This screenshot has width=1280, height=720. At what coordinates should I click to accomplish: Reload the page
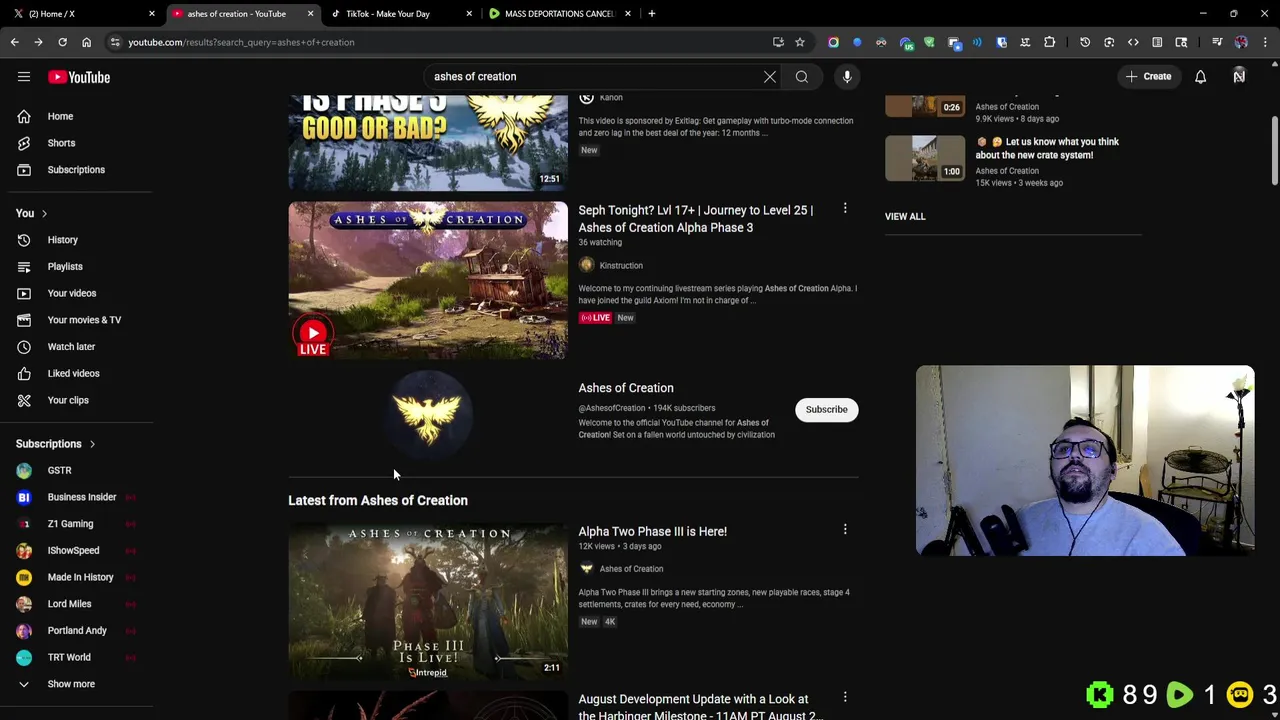[x=62, y=42]
